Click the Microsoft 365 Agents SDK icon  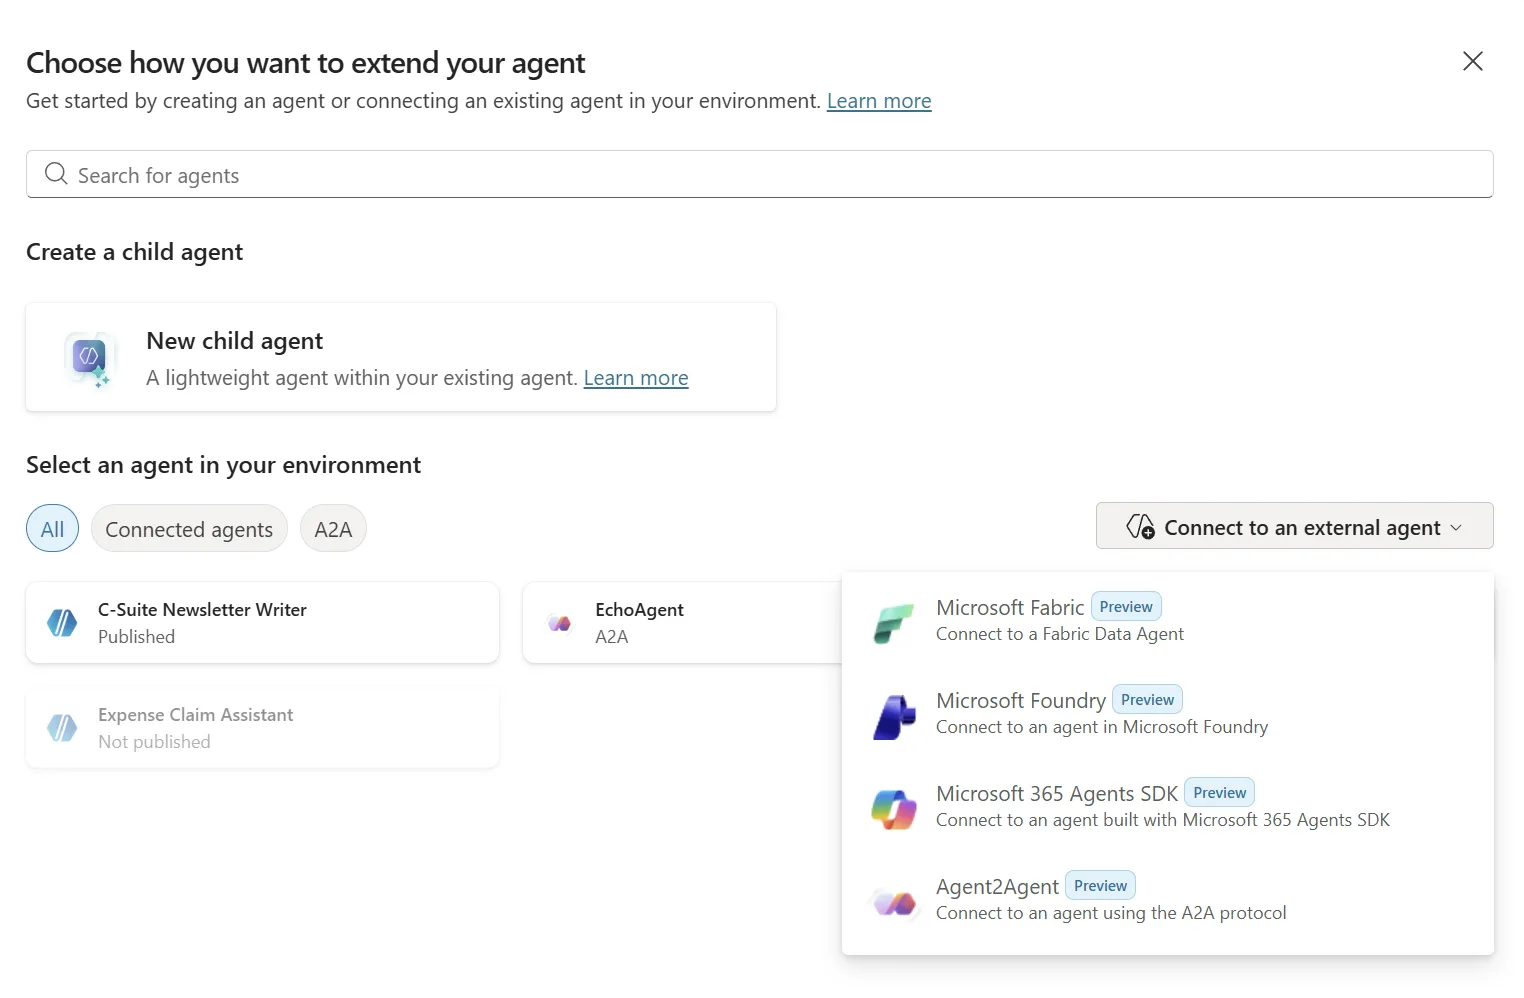click(894, 809)
